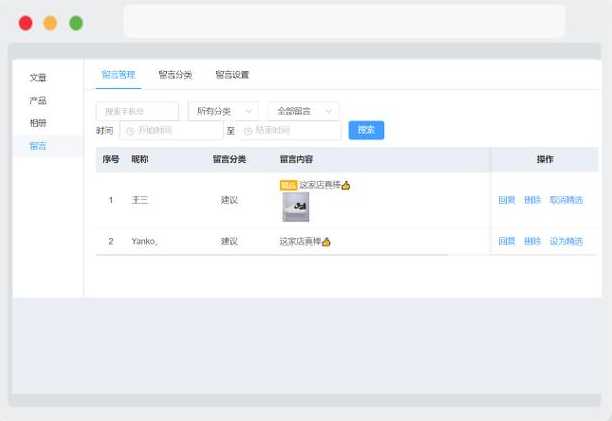
Task: Switch to the 留言设置 tab
Action: coord(232,75)
